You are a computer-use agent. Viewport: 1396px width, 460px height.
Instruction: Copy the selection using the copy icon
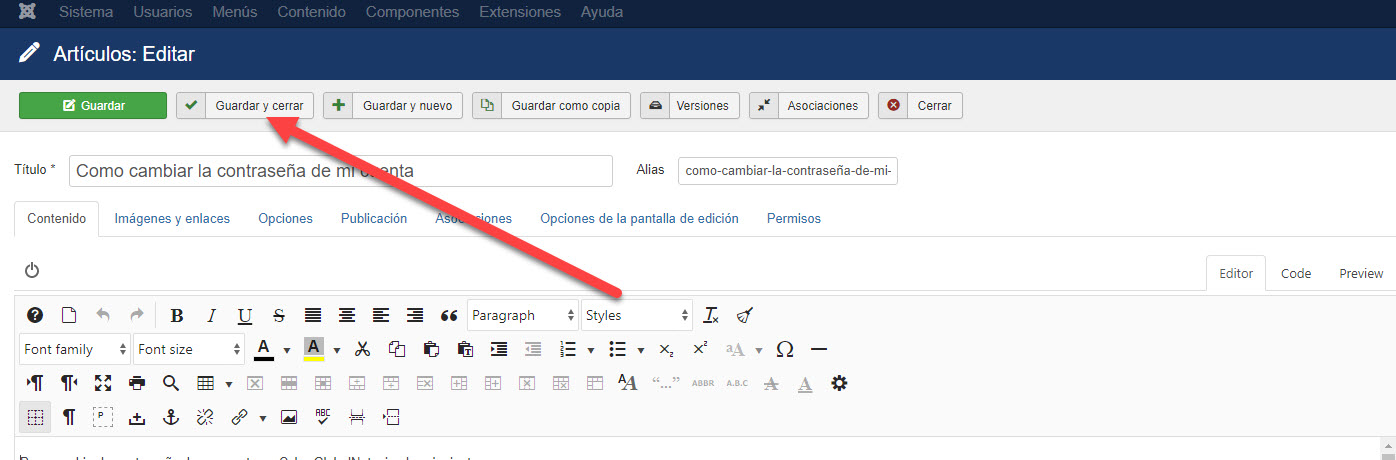[x=397, y=349]
